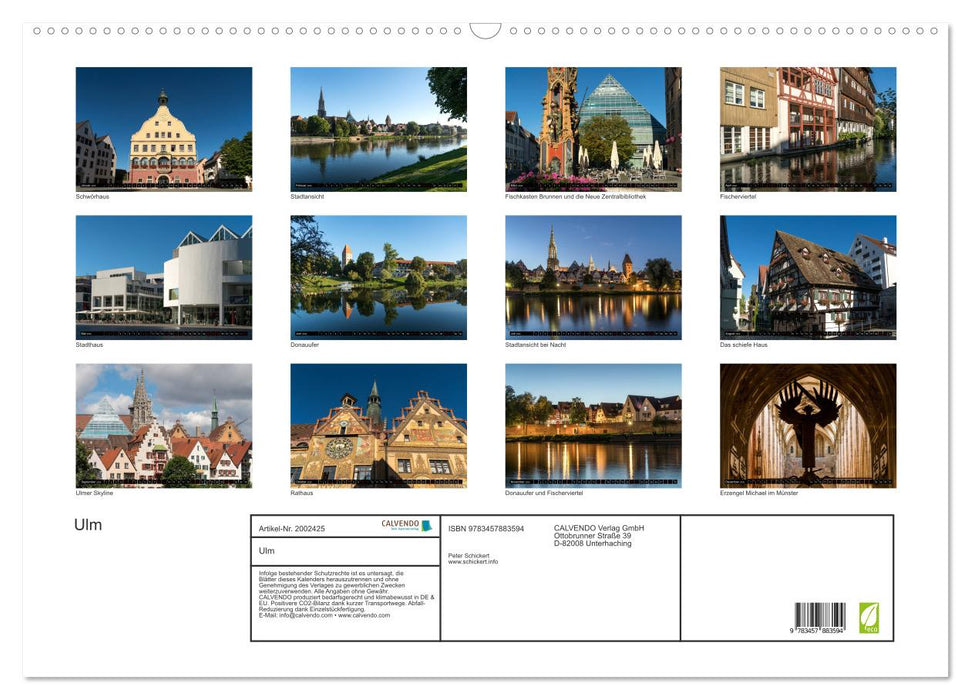971x700 pixels.
Task: Open the Fischerviertel image
Action: (x=808, y=128)
